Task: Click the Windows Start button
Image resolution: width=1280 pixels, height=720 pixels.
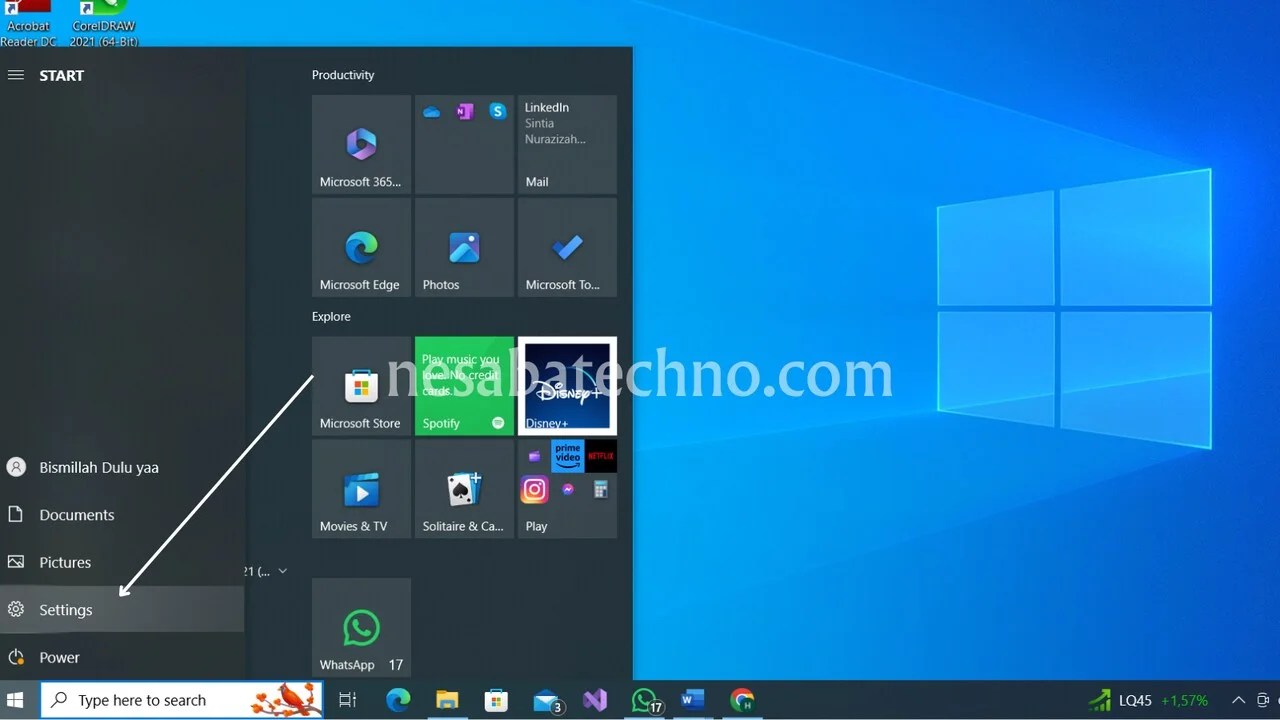Action: [15, 700]
